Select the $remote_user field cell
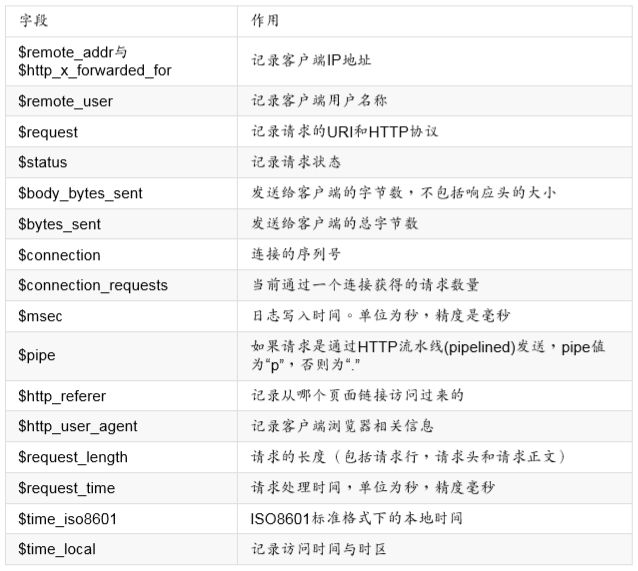 tap(65, 101)
